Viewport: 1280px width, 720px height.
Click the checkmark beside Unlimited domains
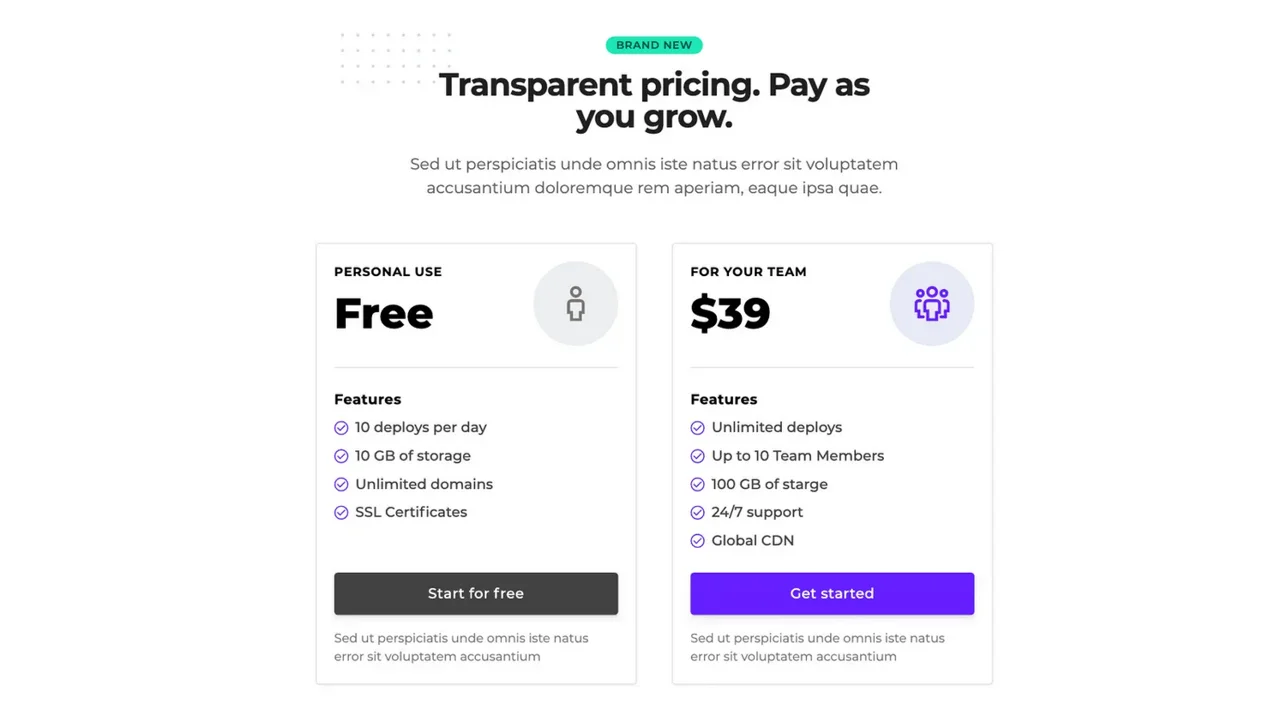[x=341, y=484]
